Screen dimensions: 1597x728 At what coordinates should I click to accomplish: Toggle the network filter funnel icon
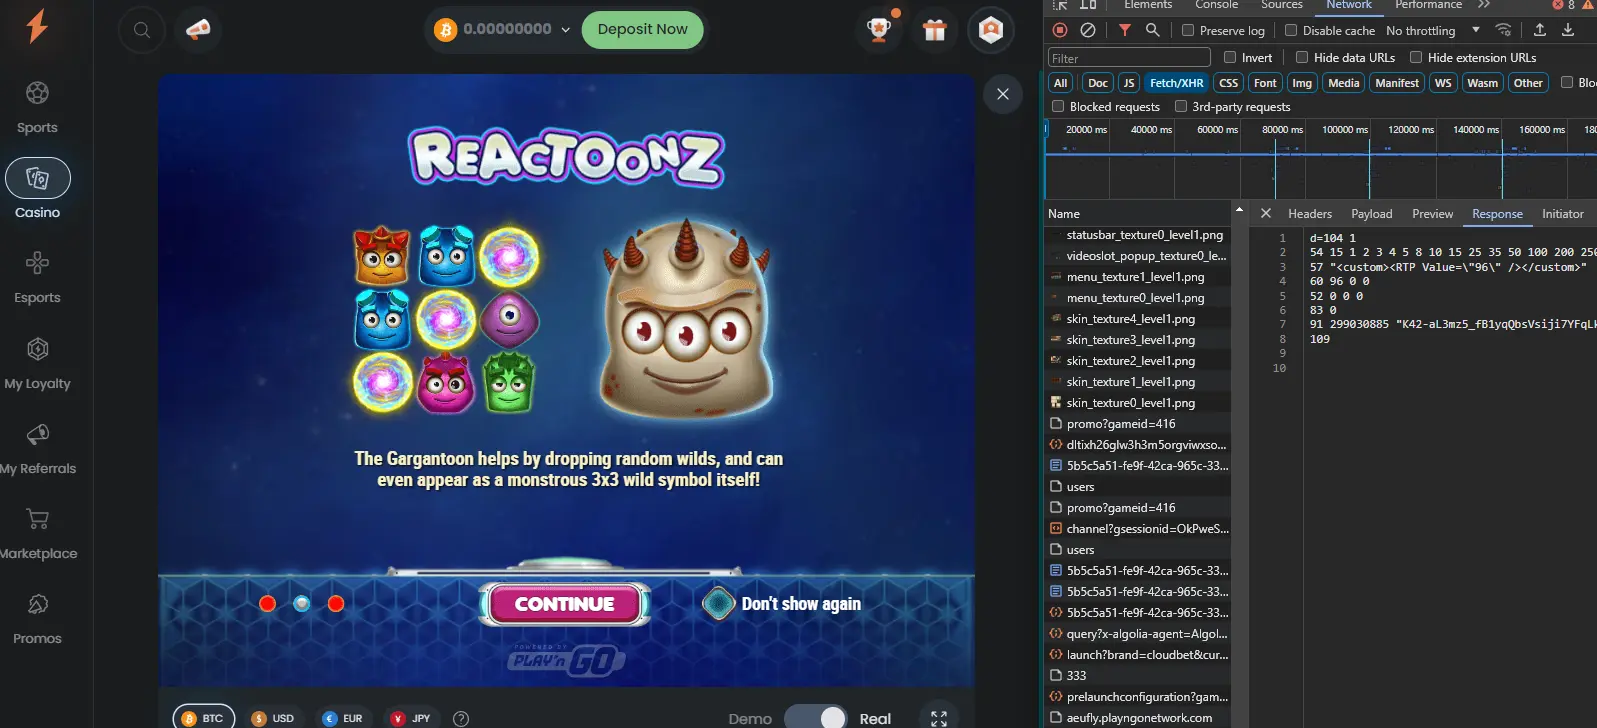1125,30
